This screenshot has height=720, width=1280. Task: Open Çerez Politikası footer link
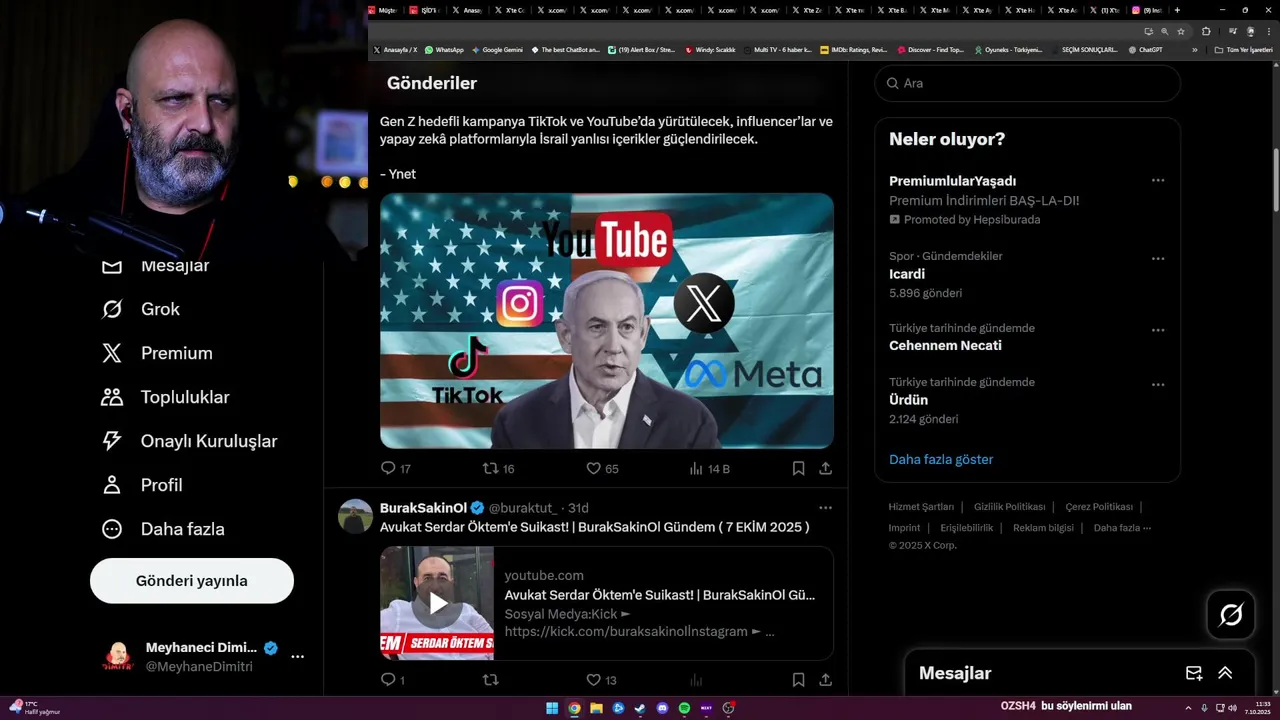pyautogui.click(x=1099, y=507)
